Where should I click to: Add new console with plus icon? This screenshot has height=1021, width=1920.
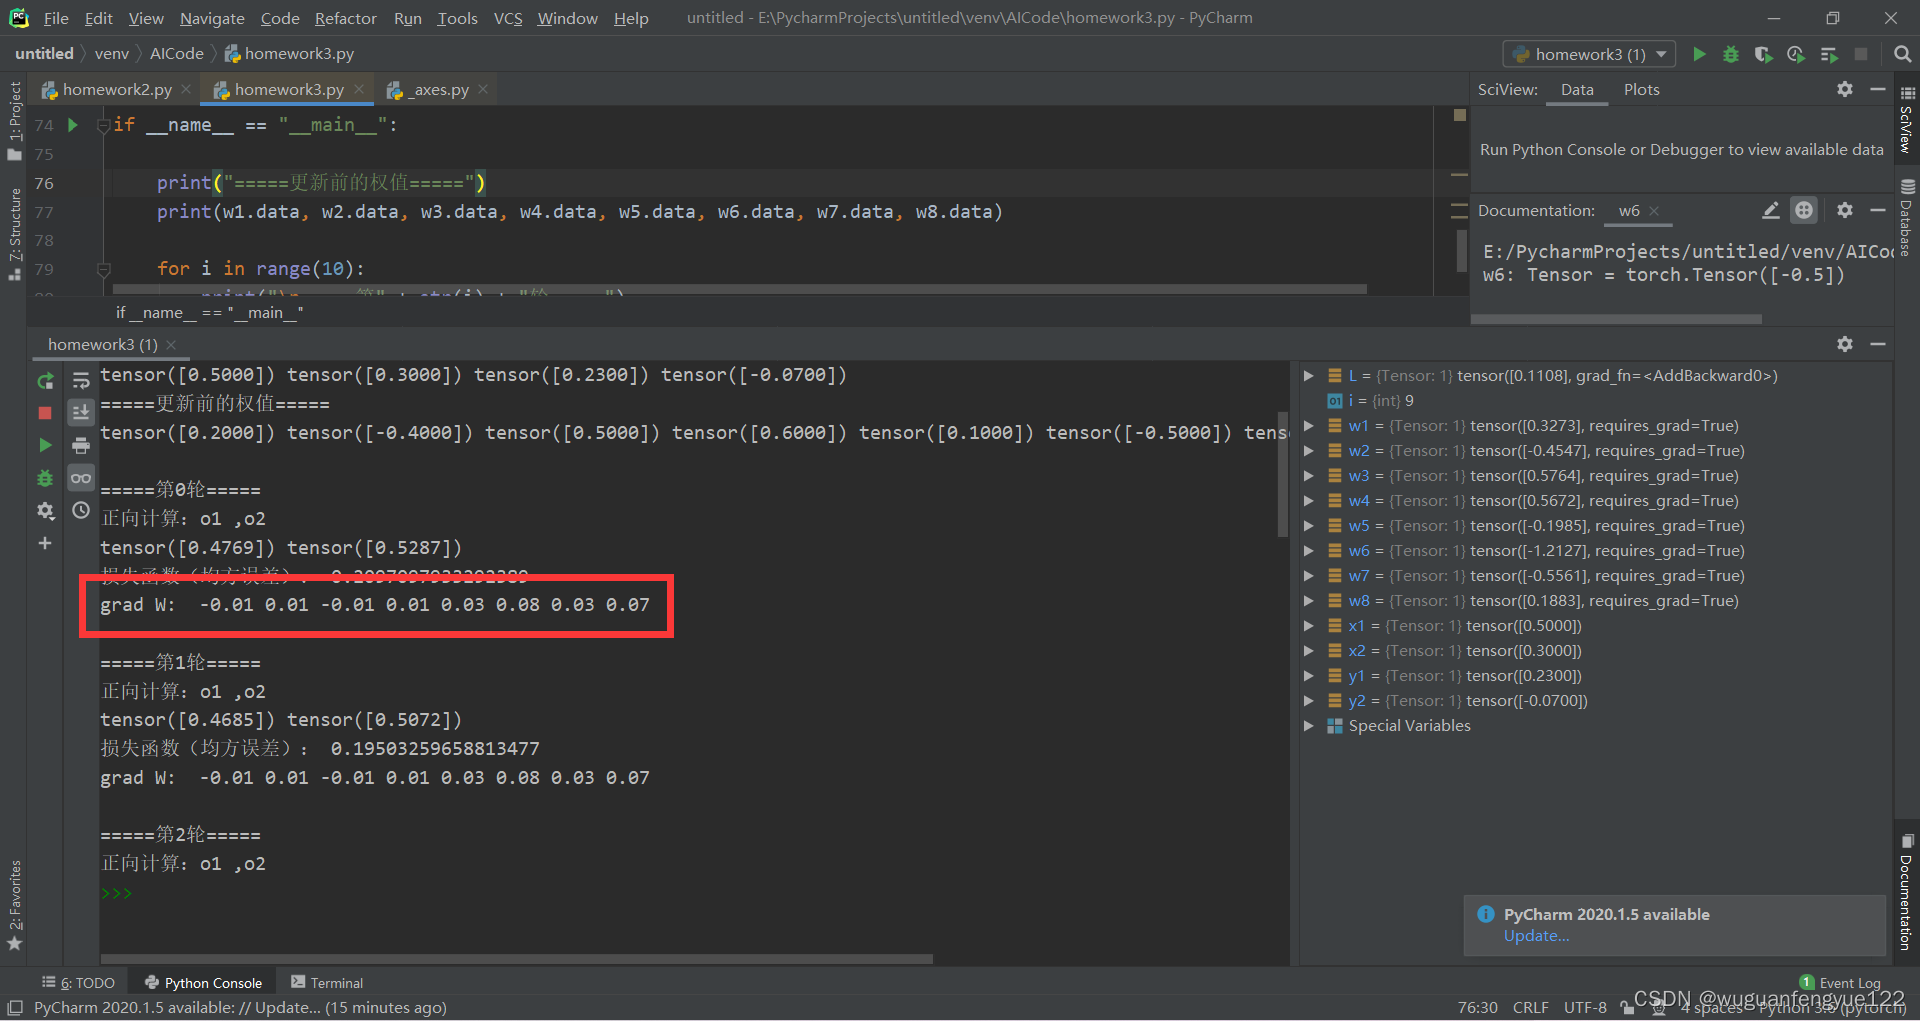pos(45,543)
